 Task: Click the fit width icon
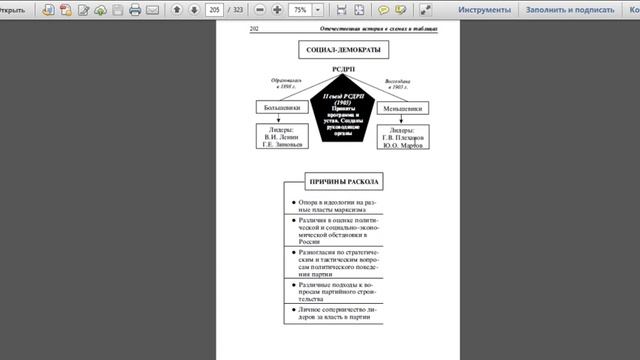341,10
